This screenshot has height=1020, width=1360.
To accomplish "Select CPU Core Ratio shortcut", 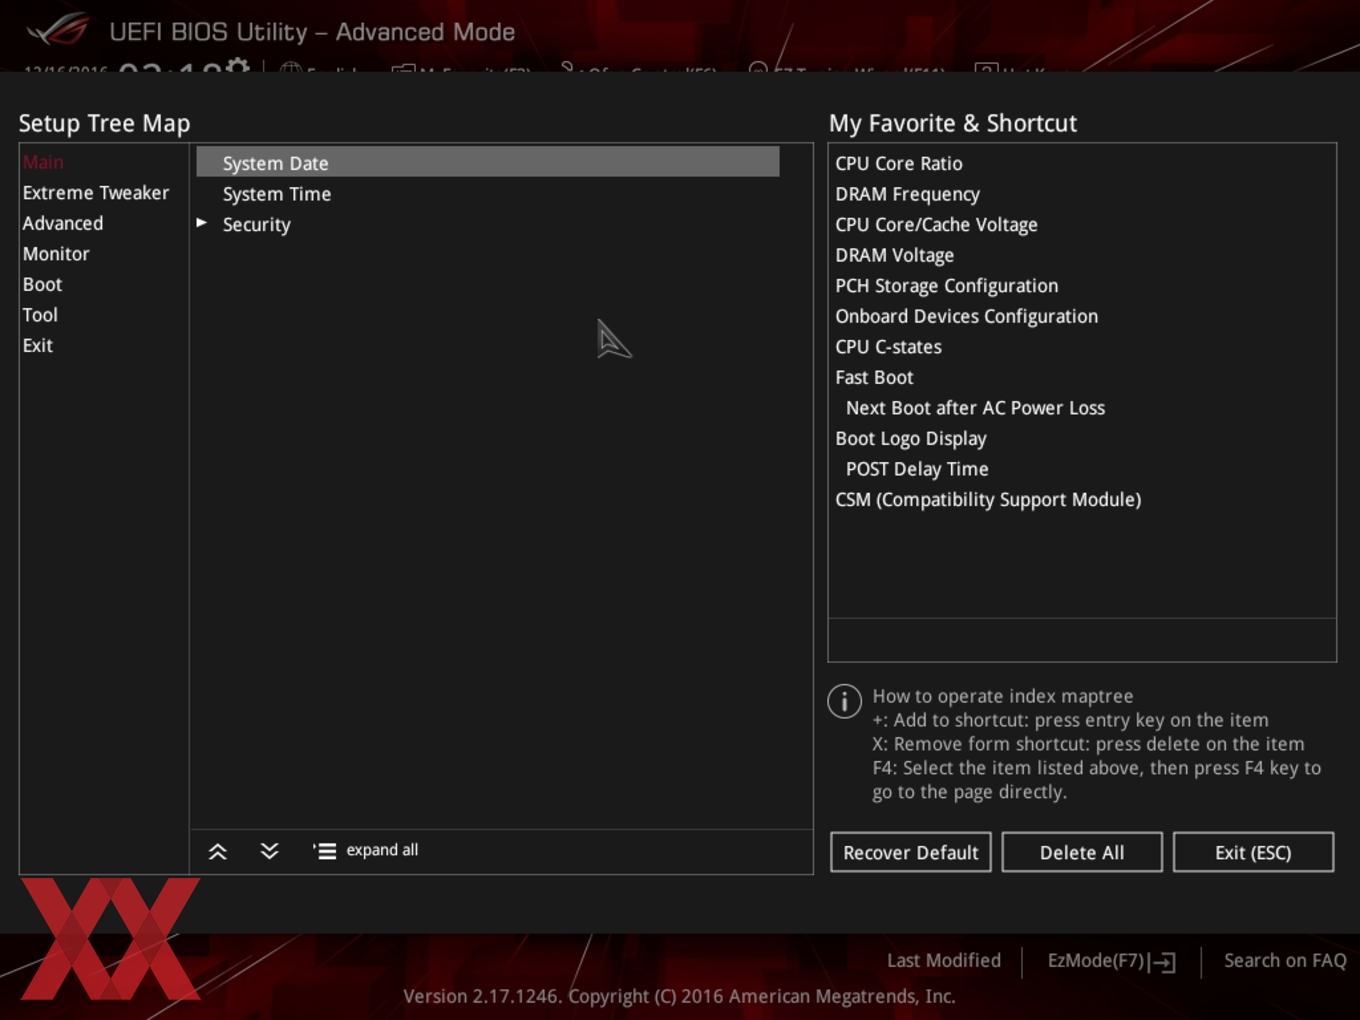I will [x=899, y=163].
